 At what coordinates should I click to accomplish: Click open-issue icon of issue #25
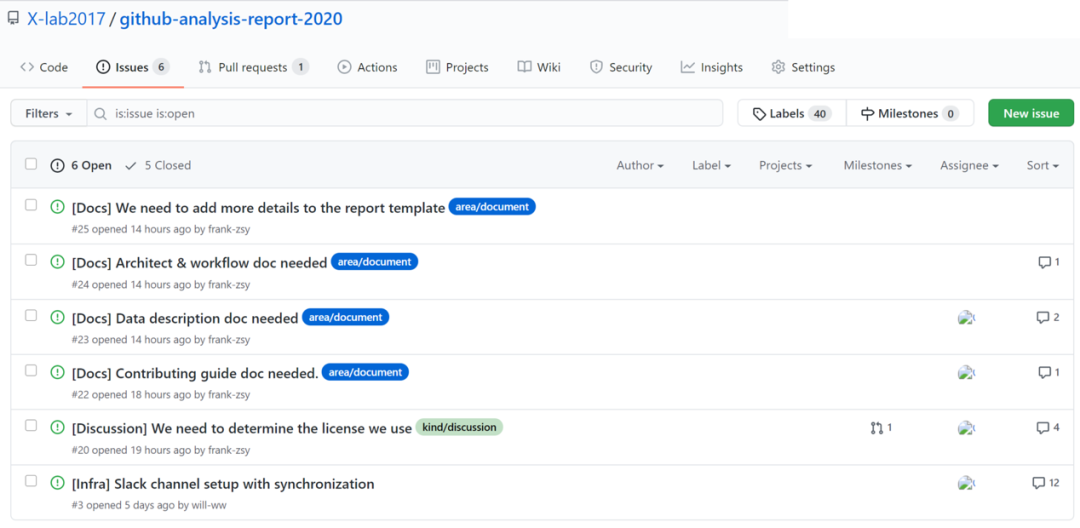point(57,207)
